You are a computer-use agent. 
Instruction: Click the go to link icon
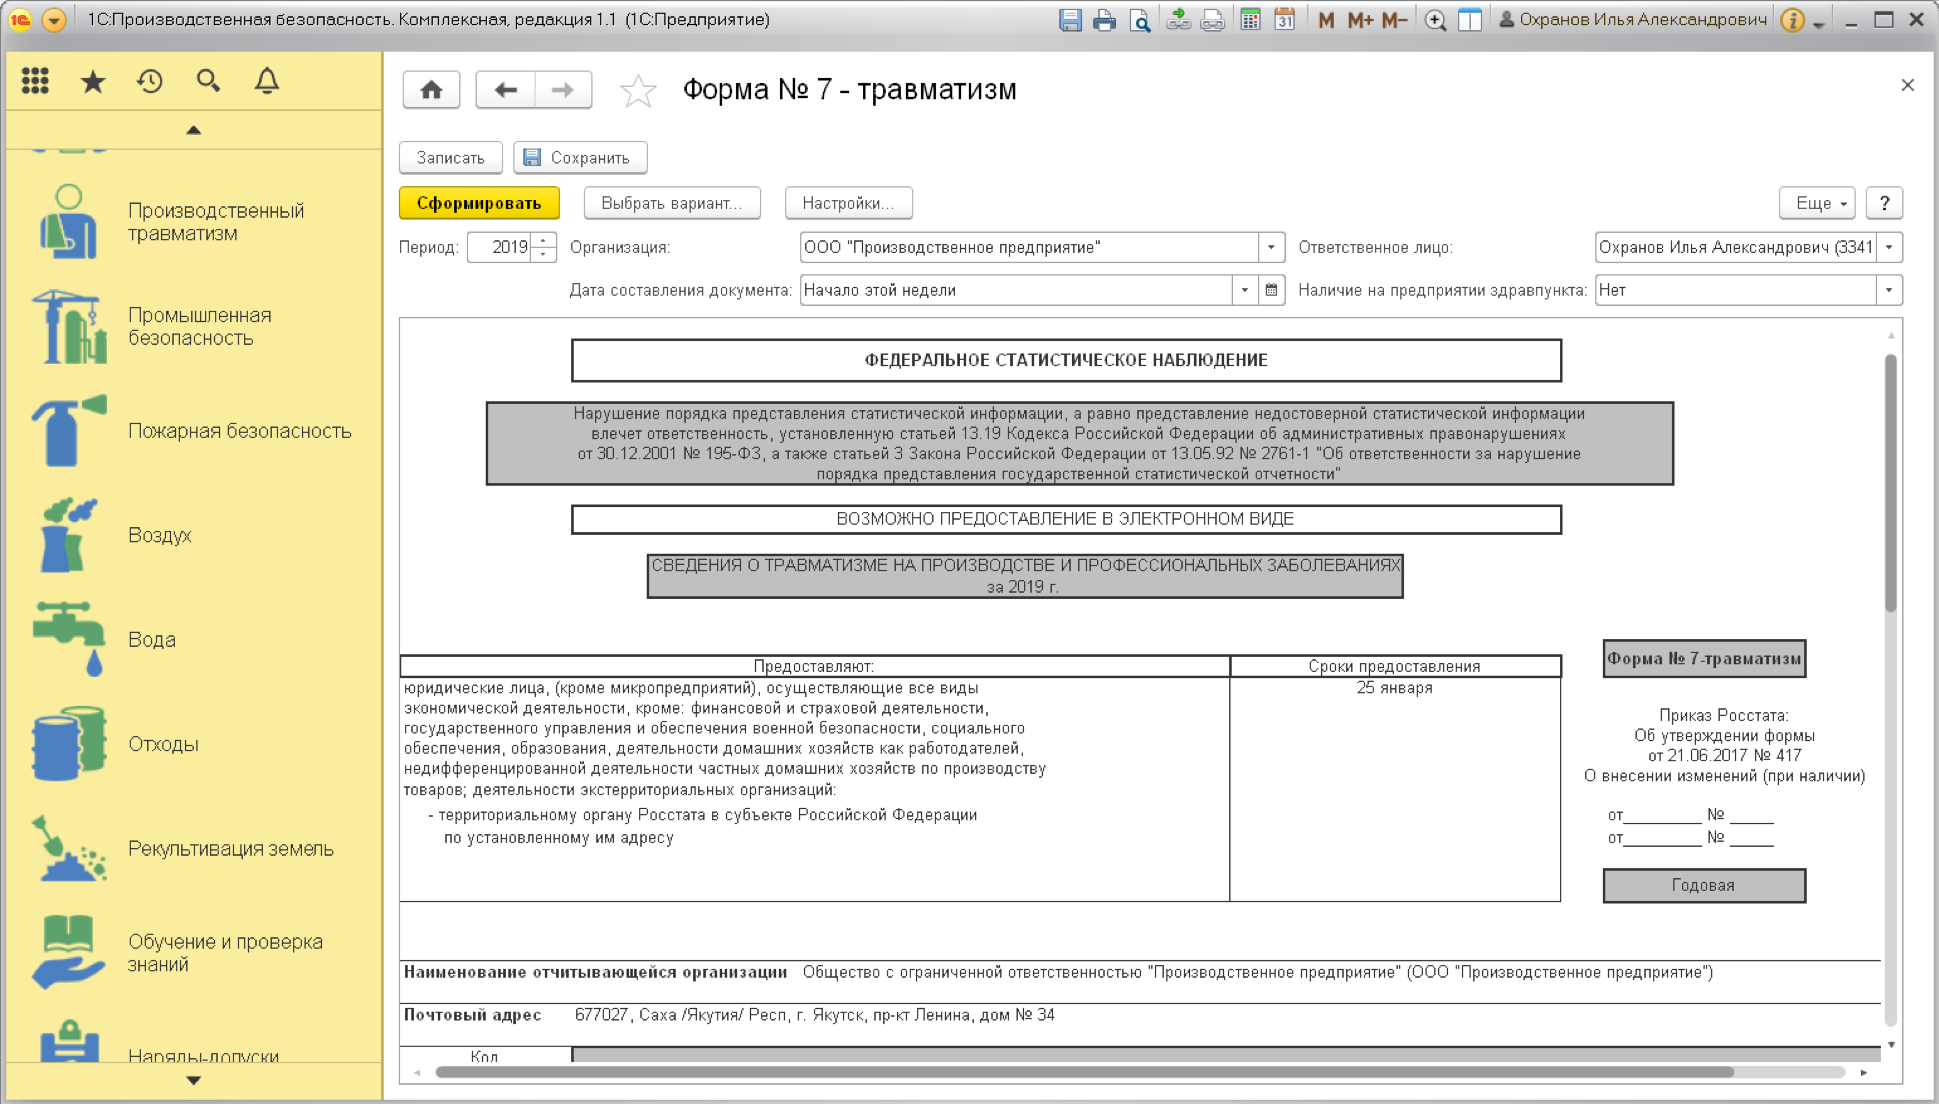click(x=1212, y=20)
